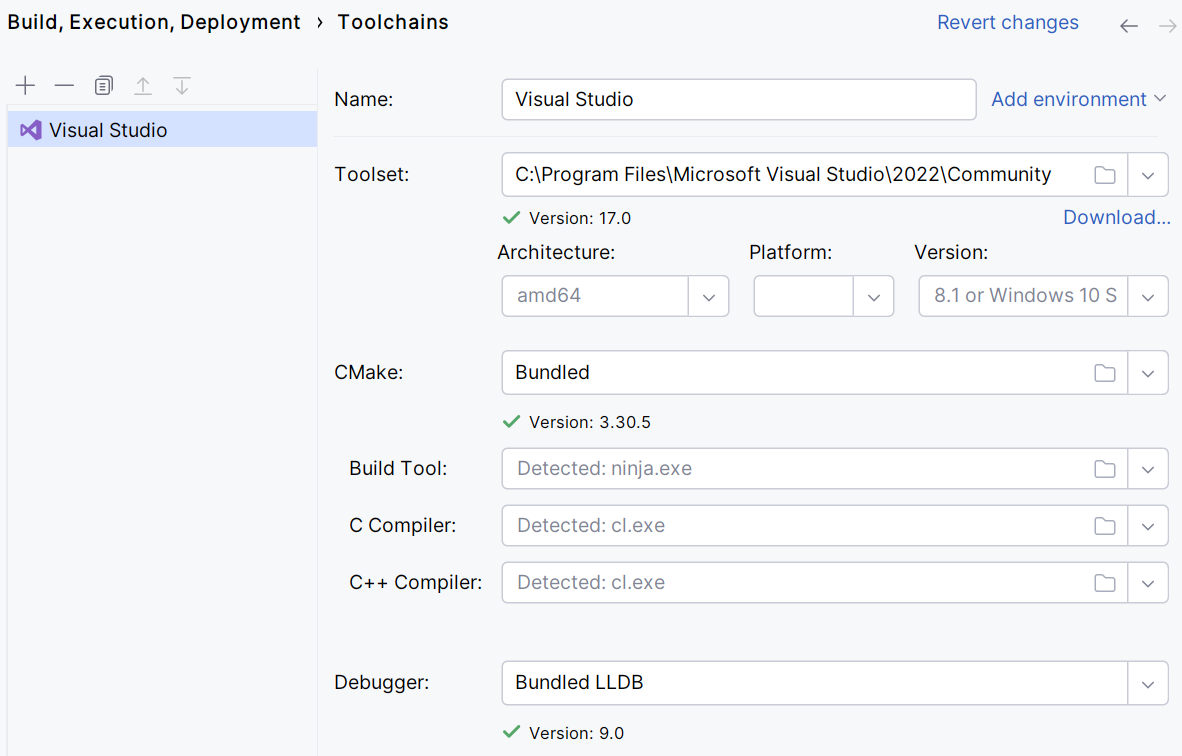Browse for a CMake executable using the folder icon
The width and height of the screenshot is (1182, 756).
pos(1104,372)
